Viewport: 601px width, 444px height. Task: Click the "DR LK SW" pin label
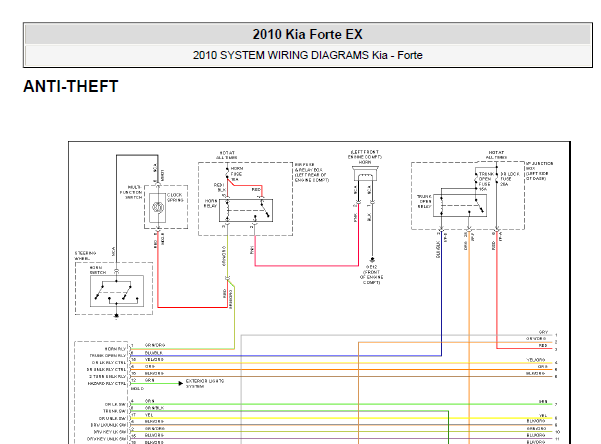click(x=115, y=404)
